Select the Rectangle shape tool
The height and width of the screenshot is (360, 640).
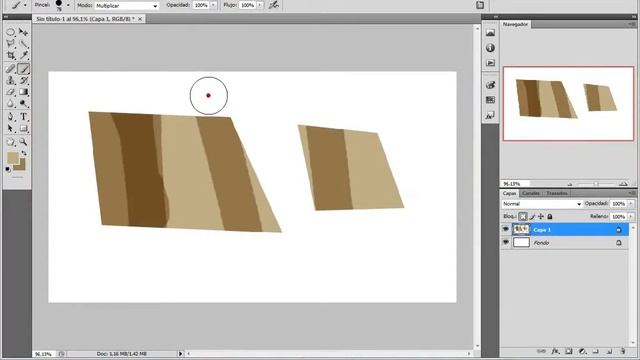[24, 129]
